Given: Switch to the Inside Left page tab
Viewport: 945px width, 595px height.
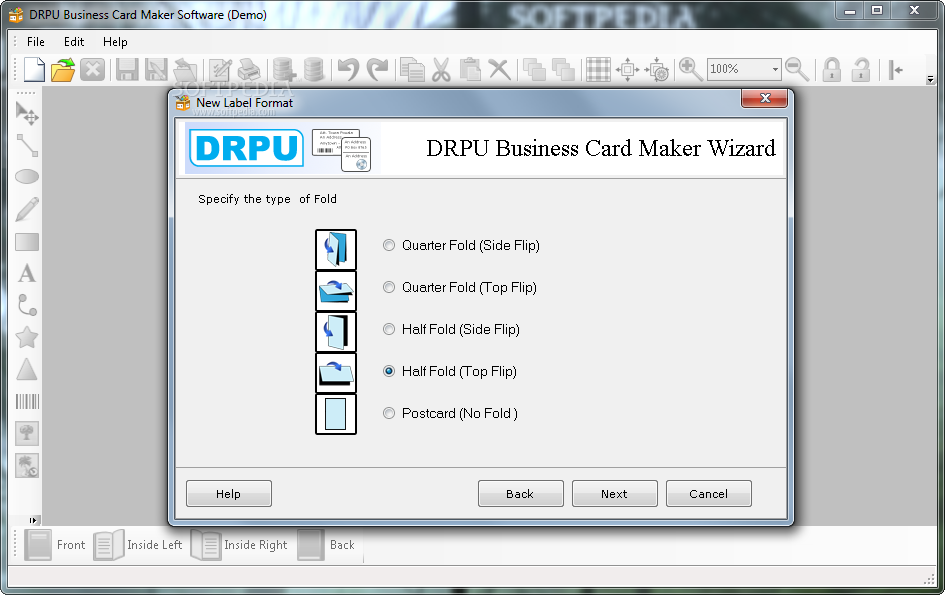Looking at the screenshot, I should point(138,545).
